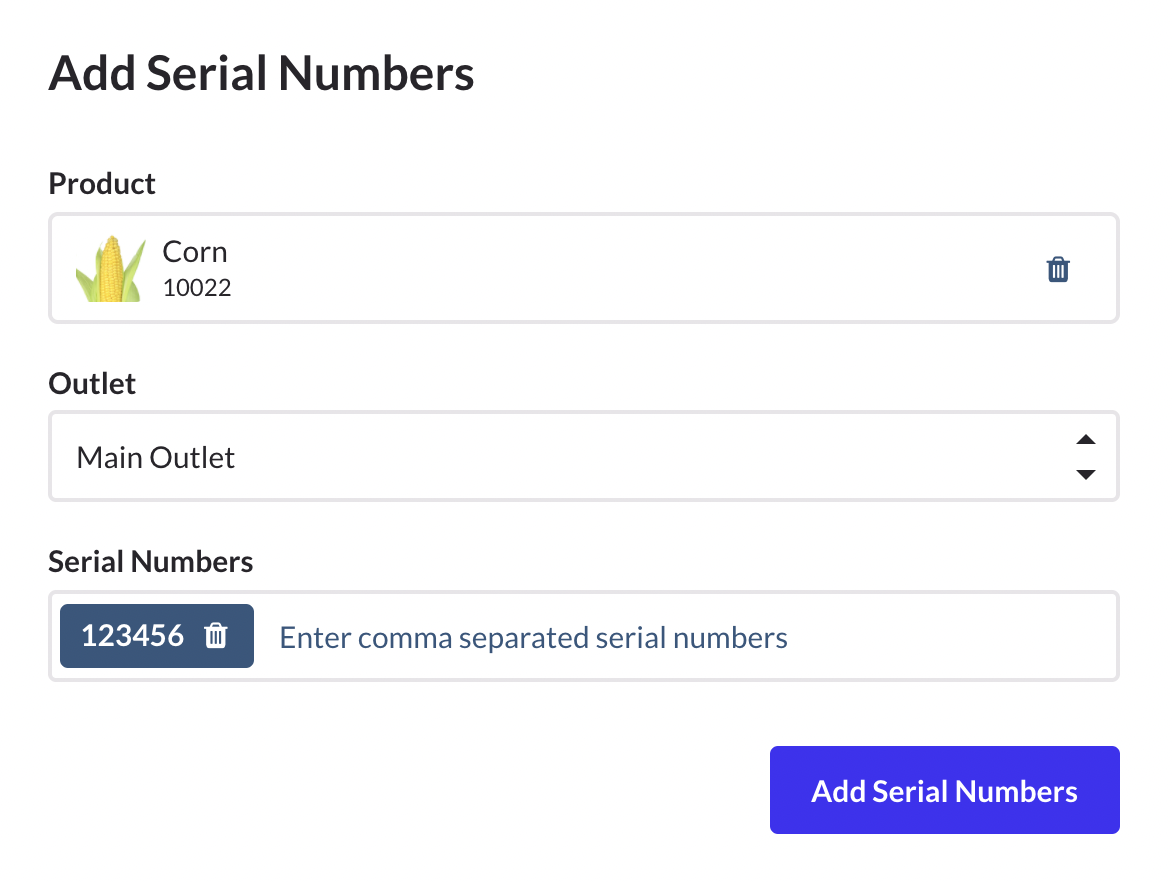This screenshot has height=882, width=1172.
Task: Click the product code 10022
Action: 197,289
